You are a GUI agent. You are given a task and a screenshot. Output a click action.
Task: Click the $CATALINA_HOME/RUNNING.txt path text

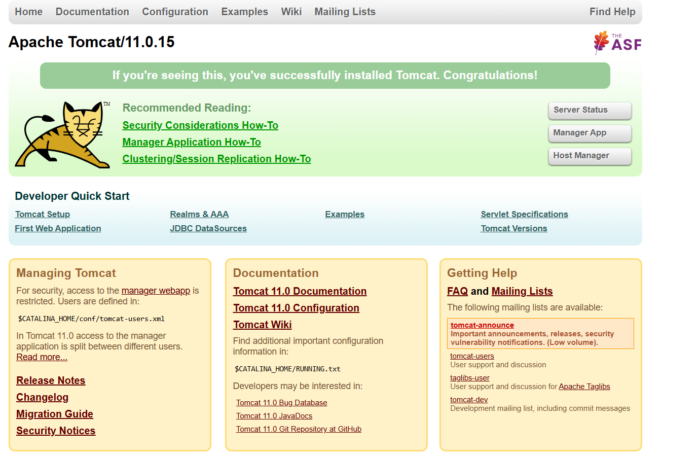(288, 369)
